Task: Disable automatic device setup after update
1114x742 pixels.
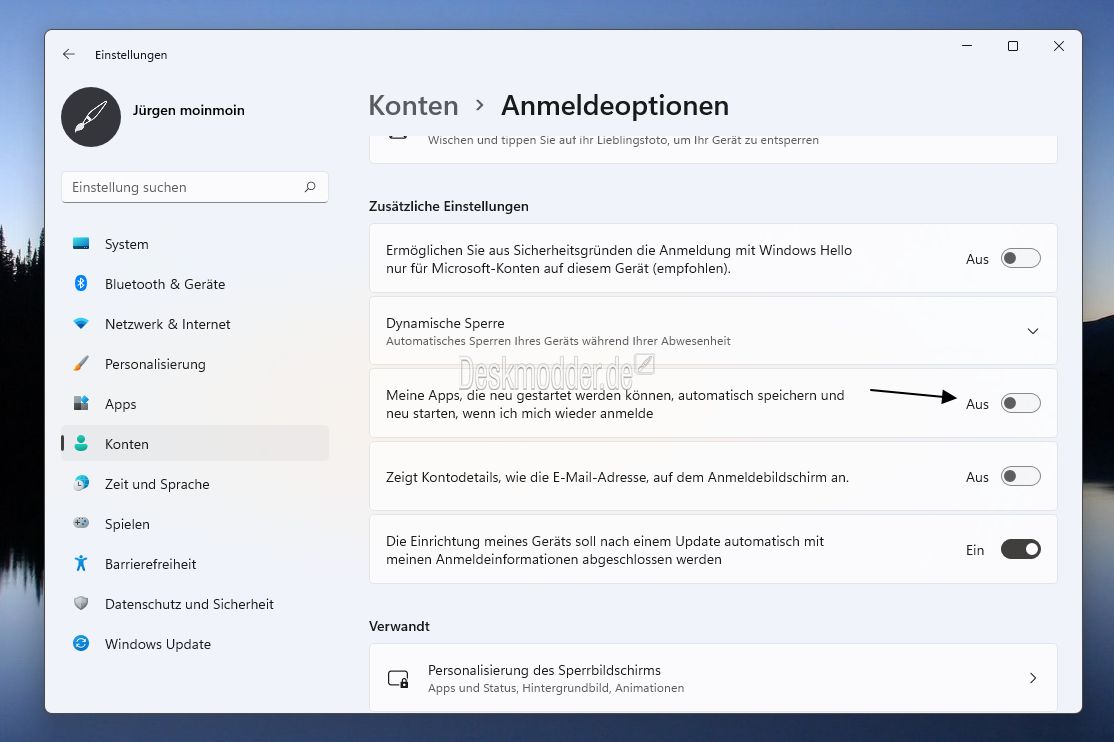Action: pos(1020,550)
